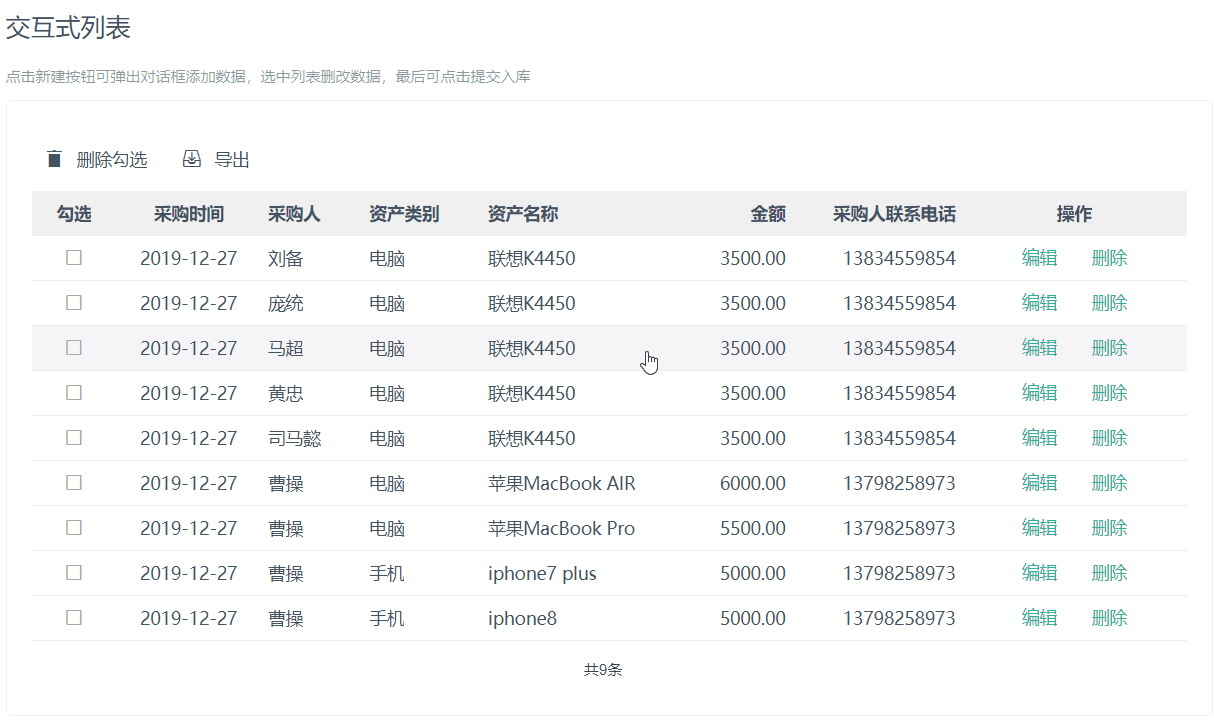Edit the 苹果MacBook Pro record
This screenshot has height=722, width=1214.
(x=1039, y=528)
